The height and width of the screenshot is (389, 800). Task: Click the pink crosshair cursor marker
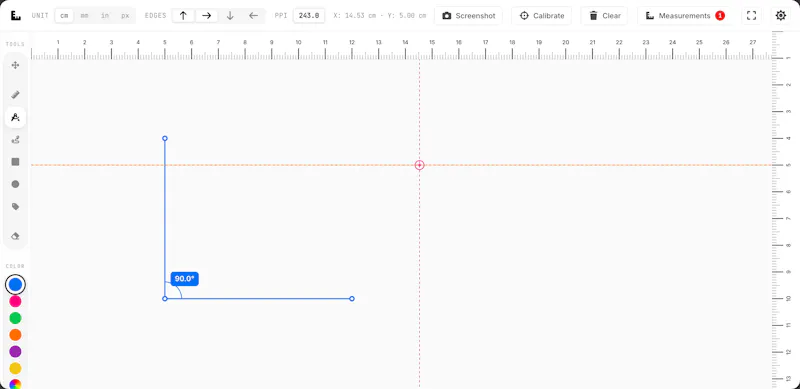(x=419, y=165)
